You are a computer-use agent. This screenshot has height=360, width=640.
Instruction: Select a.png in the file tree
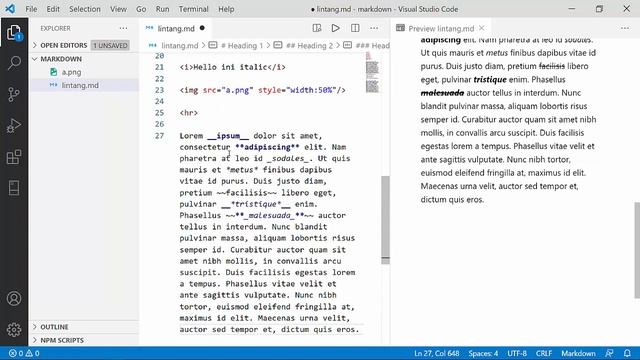click(x=71, y=72)
